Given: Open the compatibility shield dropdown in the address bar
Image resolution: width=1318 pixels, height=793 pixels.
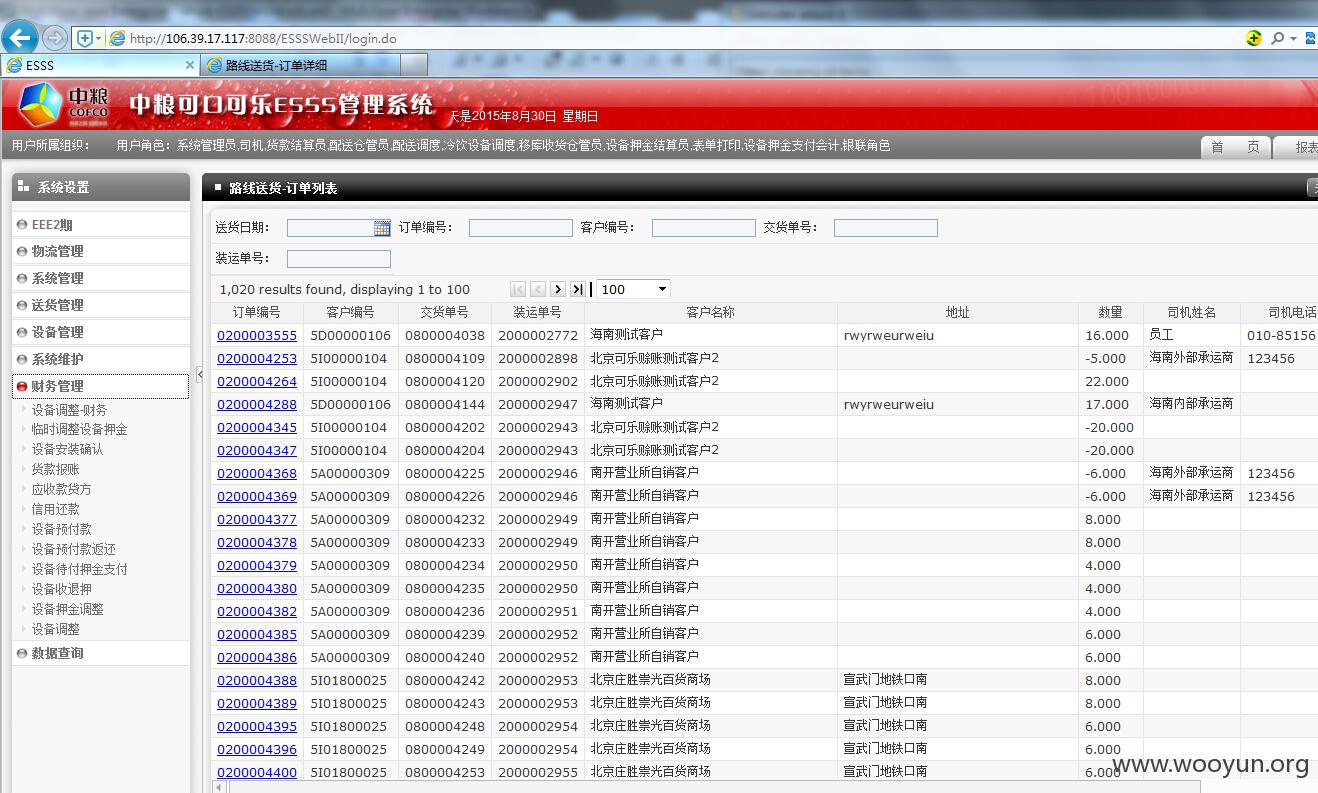Looking at the screenshot, I should point(89,38).
